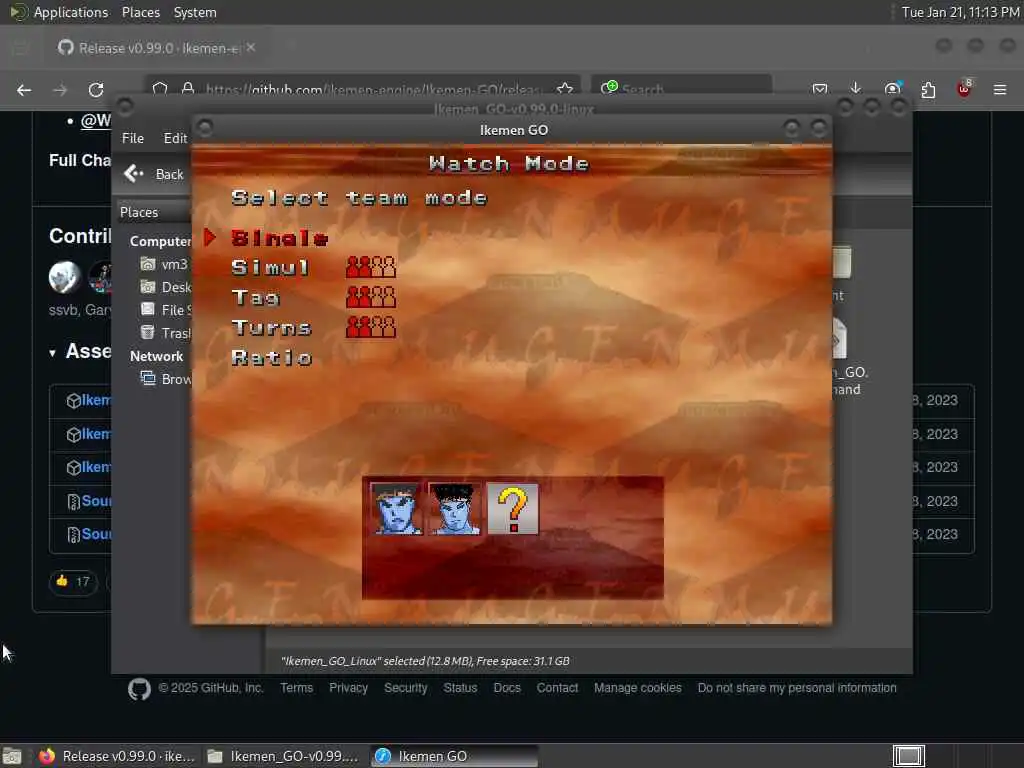This screenshot has width=1024, height=768.
Task: Open the Firefox hamburger menu
Action: (1000, 89)
